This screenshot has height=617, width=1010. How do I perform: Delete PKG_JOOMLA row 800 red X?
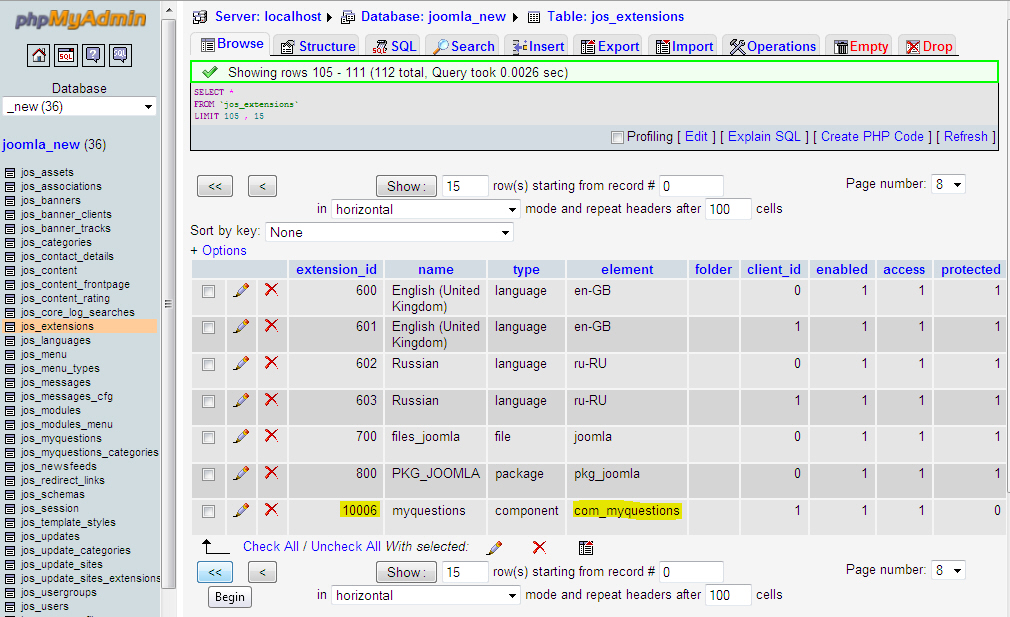271,473
